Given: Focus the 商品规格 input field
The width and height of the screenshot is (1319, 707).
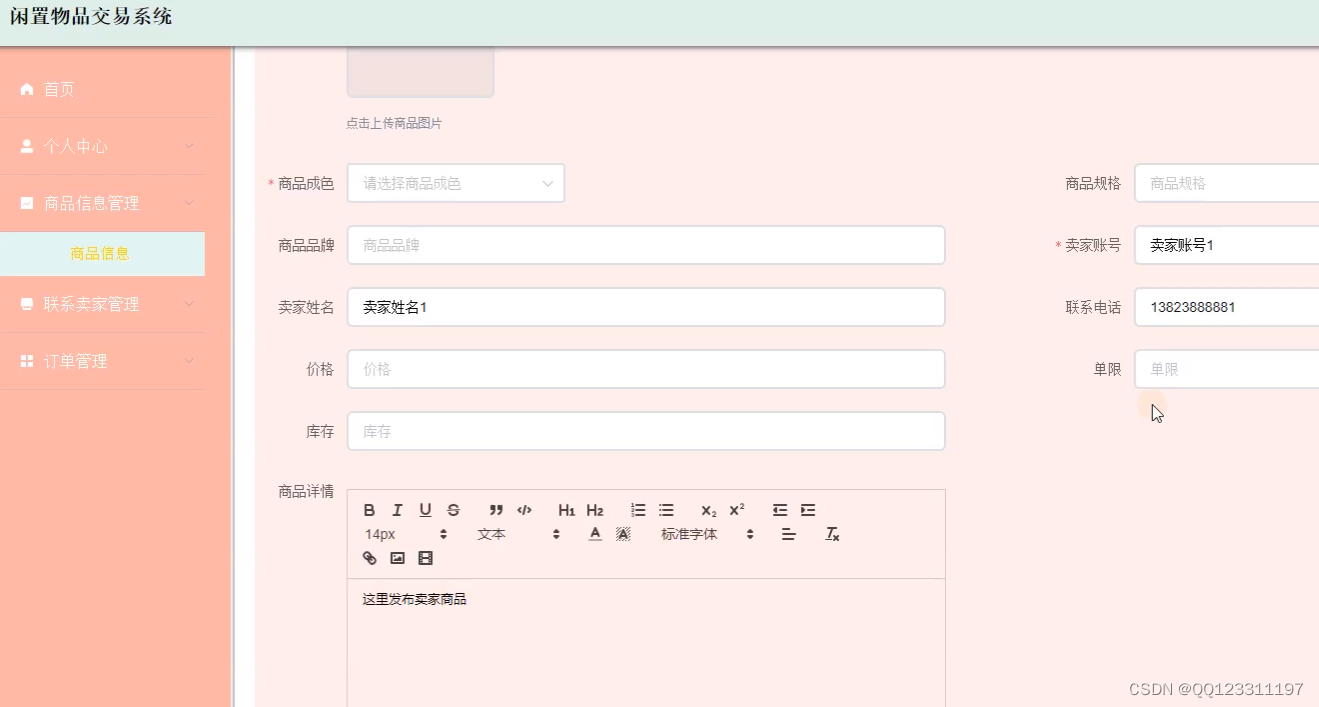Looking at the screenshot, I should (x=1226, y=183).
